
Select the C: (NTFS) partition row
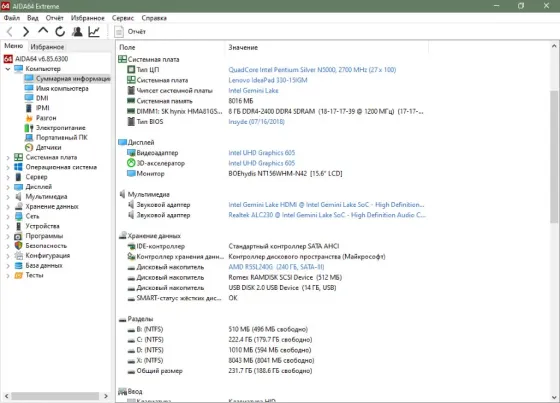[x=271, y=339]
